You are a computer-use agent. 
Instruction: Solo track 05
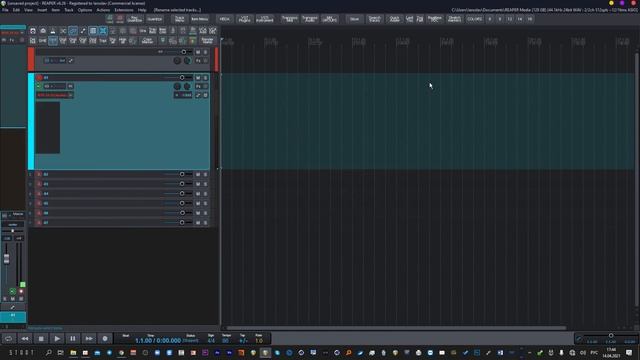click(205, 203)
